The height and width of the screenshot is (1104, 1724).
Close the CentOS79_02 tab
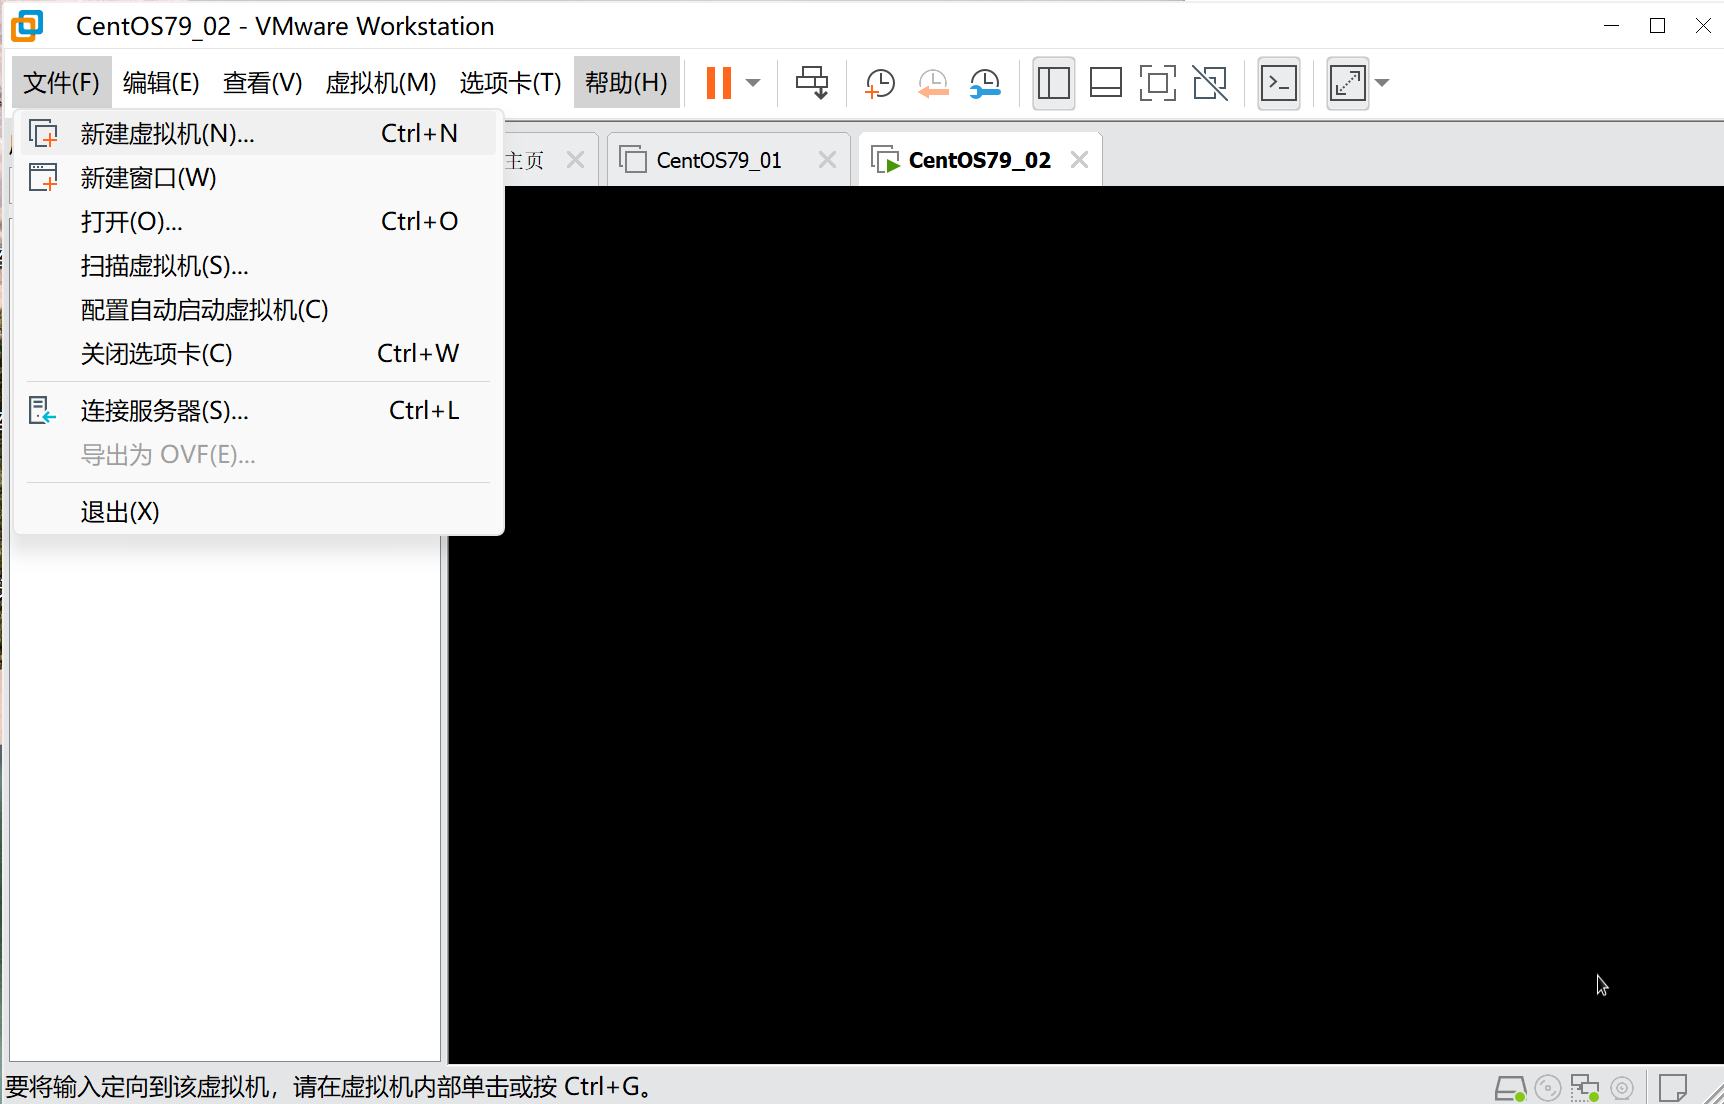[1079, 160]
